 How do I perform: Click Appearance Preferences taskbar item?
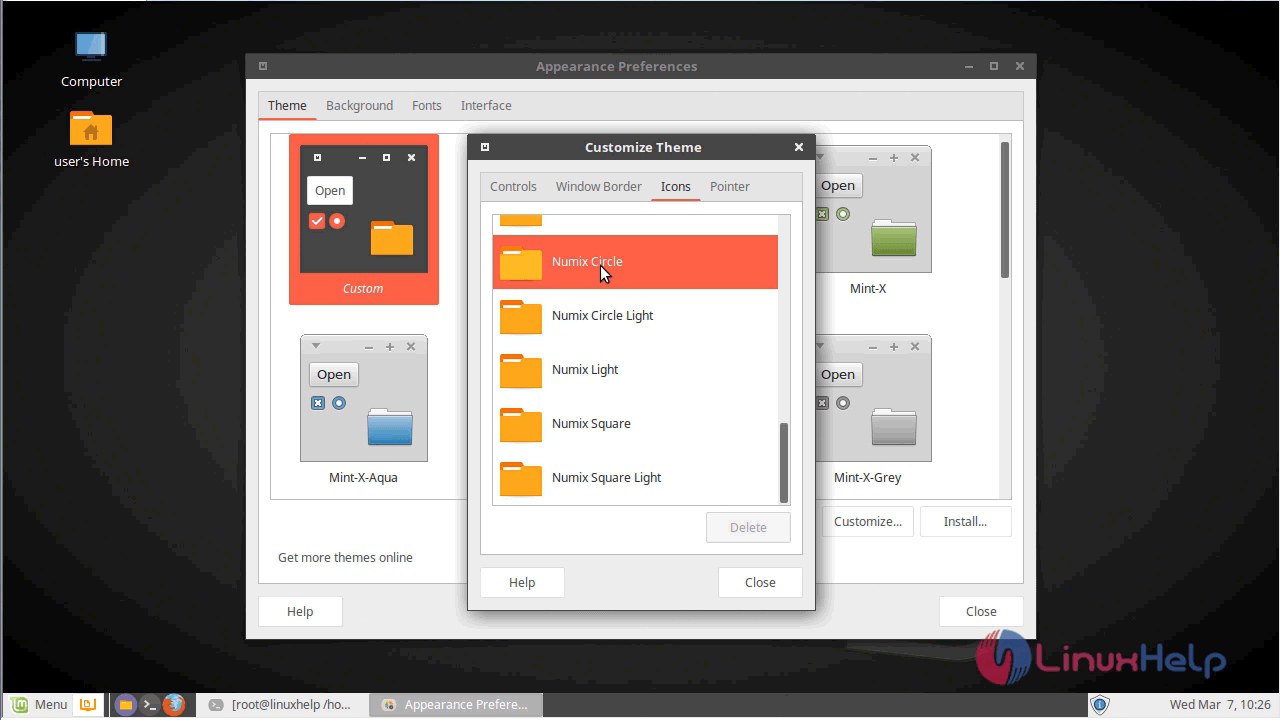pos(456,705)
